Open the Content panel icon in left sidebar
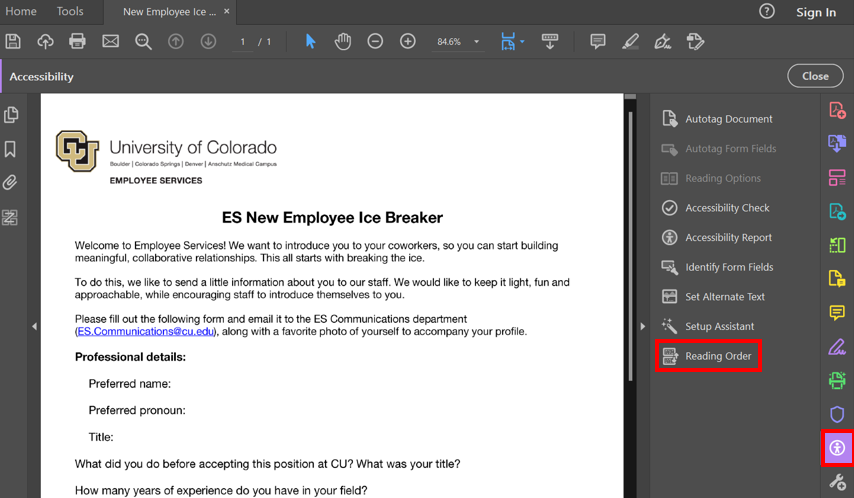Viewport: 854px width, 498px height. coord(10,217)
